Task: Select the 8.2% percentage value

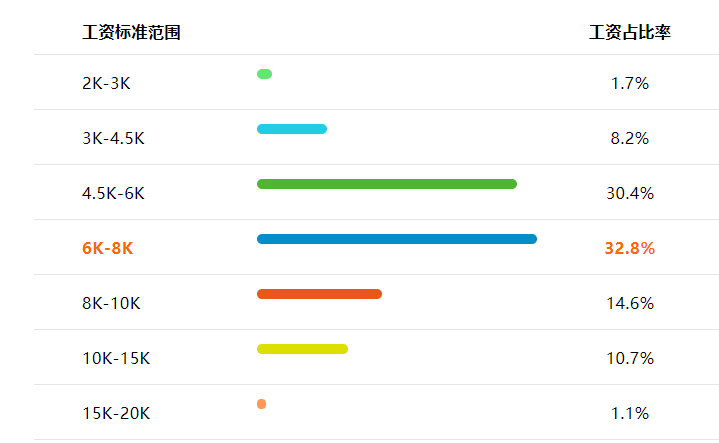Action: tap(630, 138)
